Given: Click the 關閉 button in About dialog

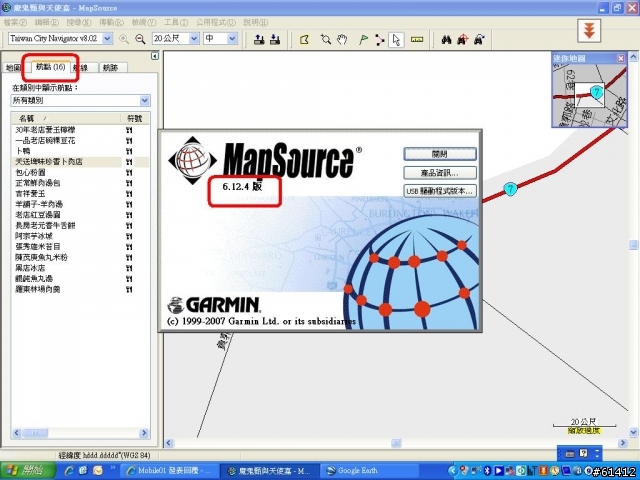Looking at the screenshot, I should tap(440, 154).
